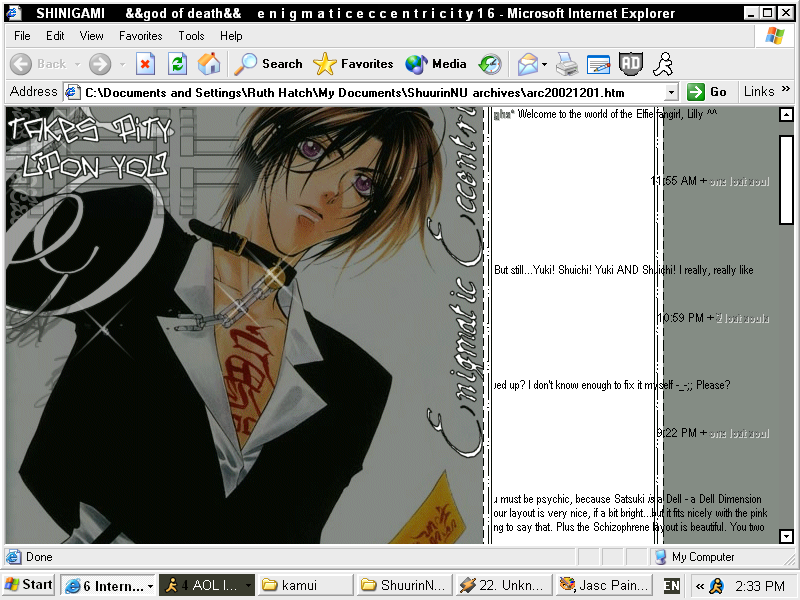Open the Help menu
The image size is (800, 600).
[x=231, y=36]
